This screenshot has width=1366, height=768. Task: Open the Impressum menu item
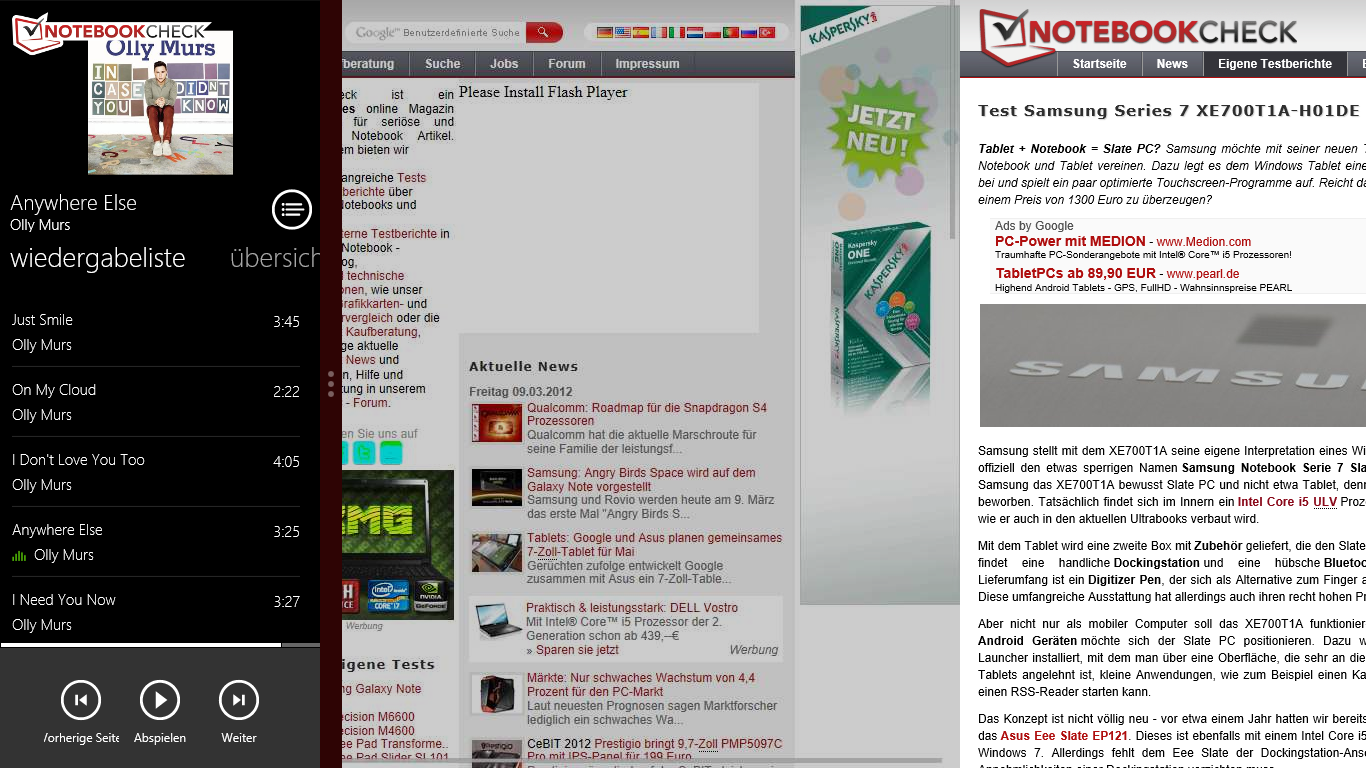pos(647,64)
